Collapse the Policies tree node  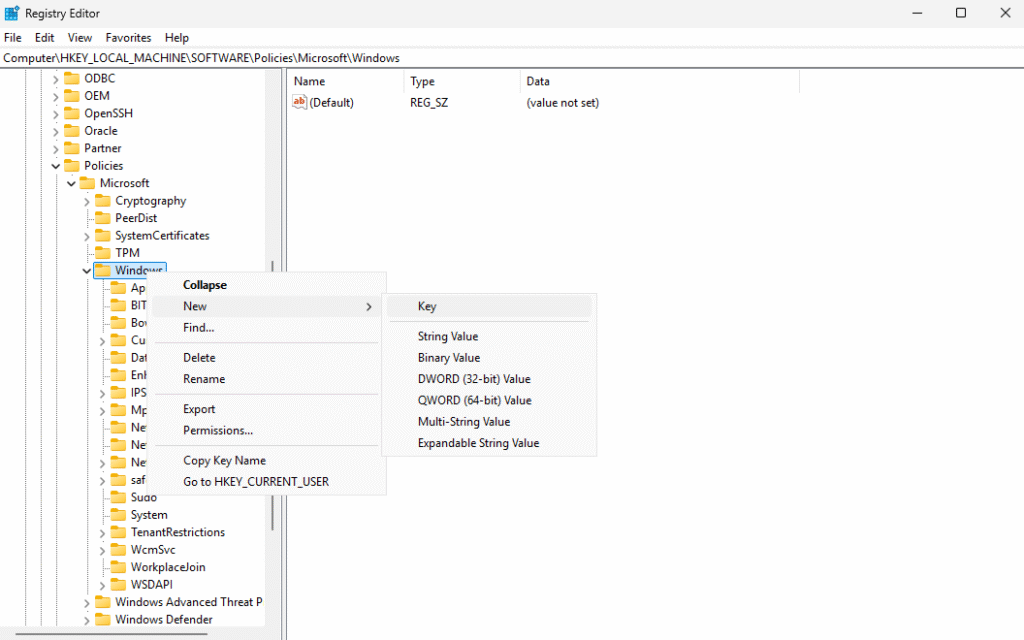point(55,166)
